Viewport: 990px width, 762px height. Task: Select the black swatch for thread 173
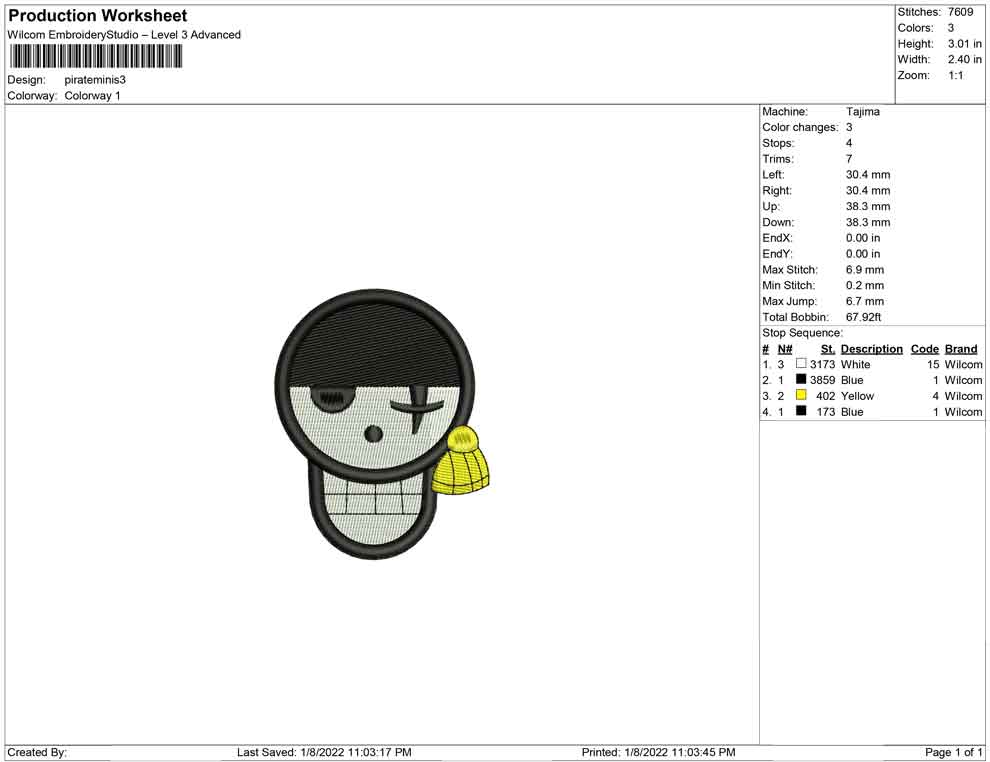pyautogui.click(x=801, y=411)
